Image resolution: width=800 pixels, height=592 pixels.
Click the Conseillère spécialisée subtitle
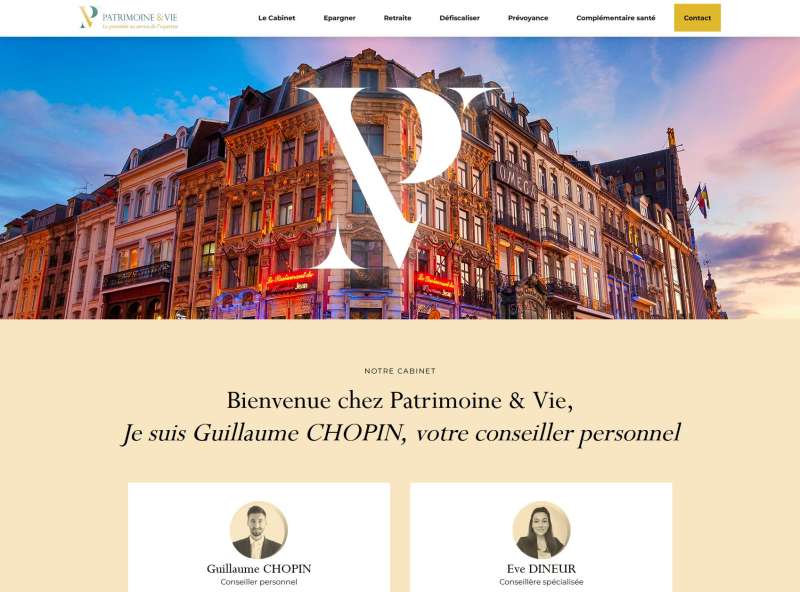541,582
